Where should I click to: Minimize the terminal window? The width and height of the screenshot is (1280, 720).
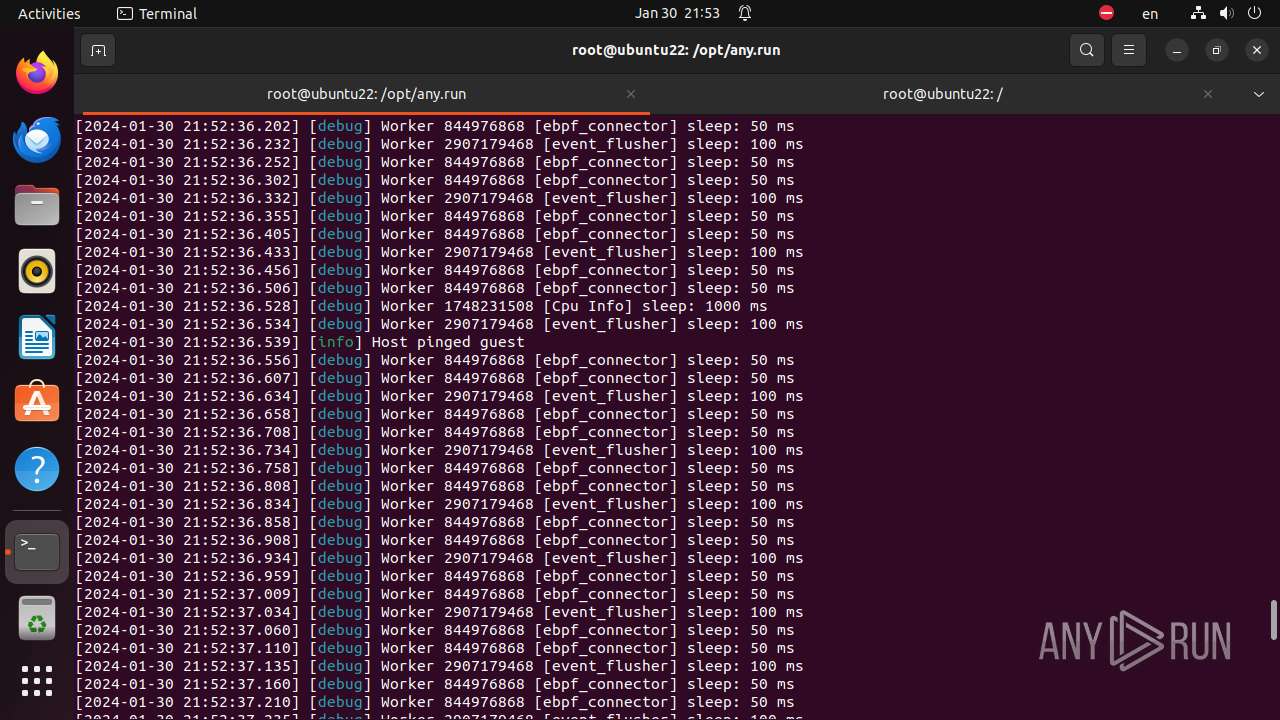tap(1177, 50)
